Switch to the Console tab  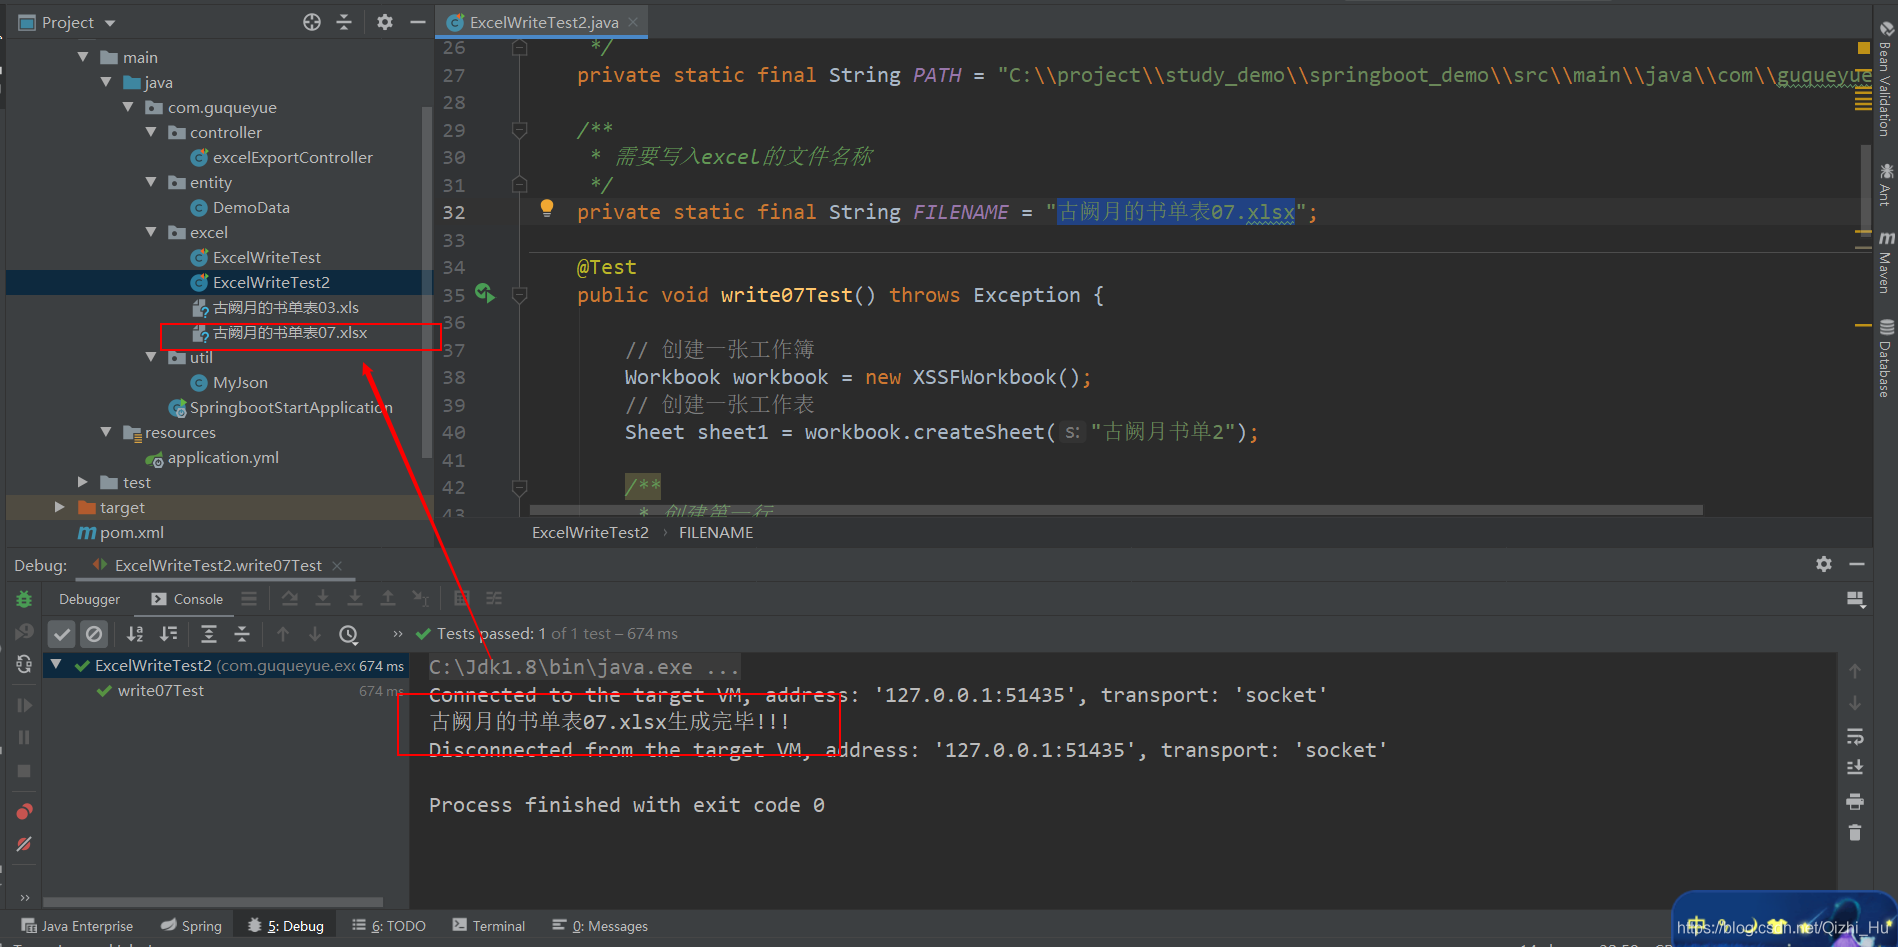pyautogui.click(x=187, y=599)
